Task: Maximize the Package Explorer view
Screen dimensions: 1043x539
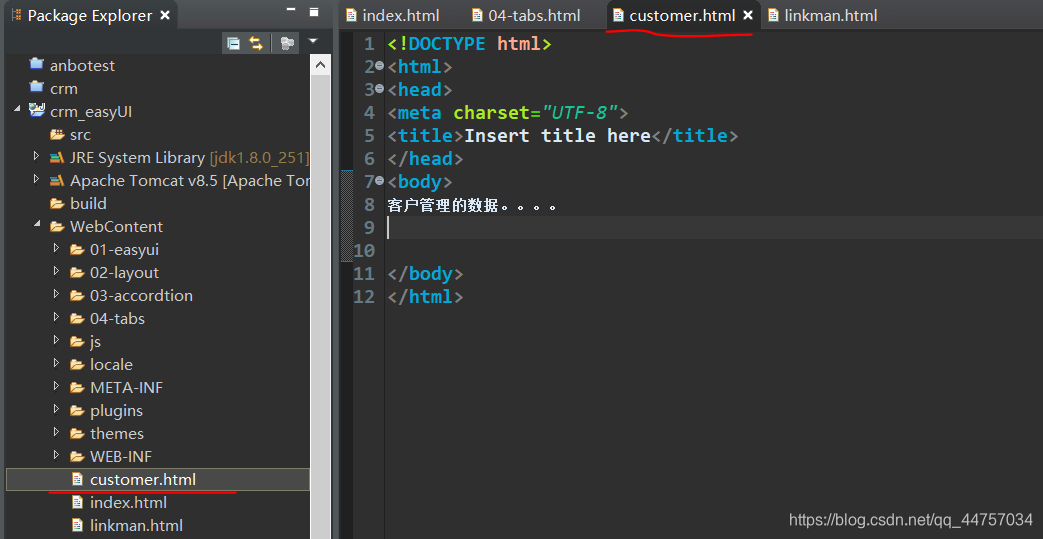Action: 314,11
